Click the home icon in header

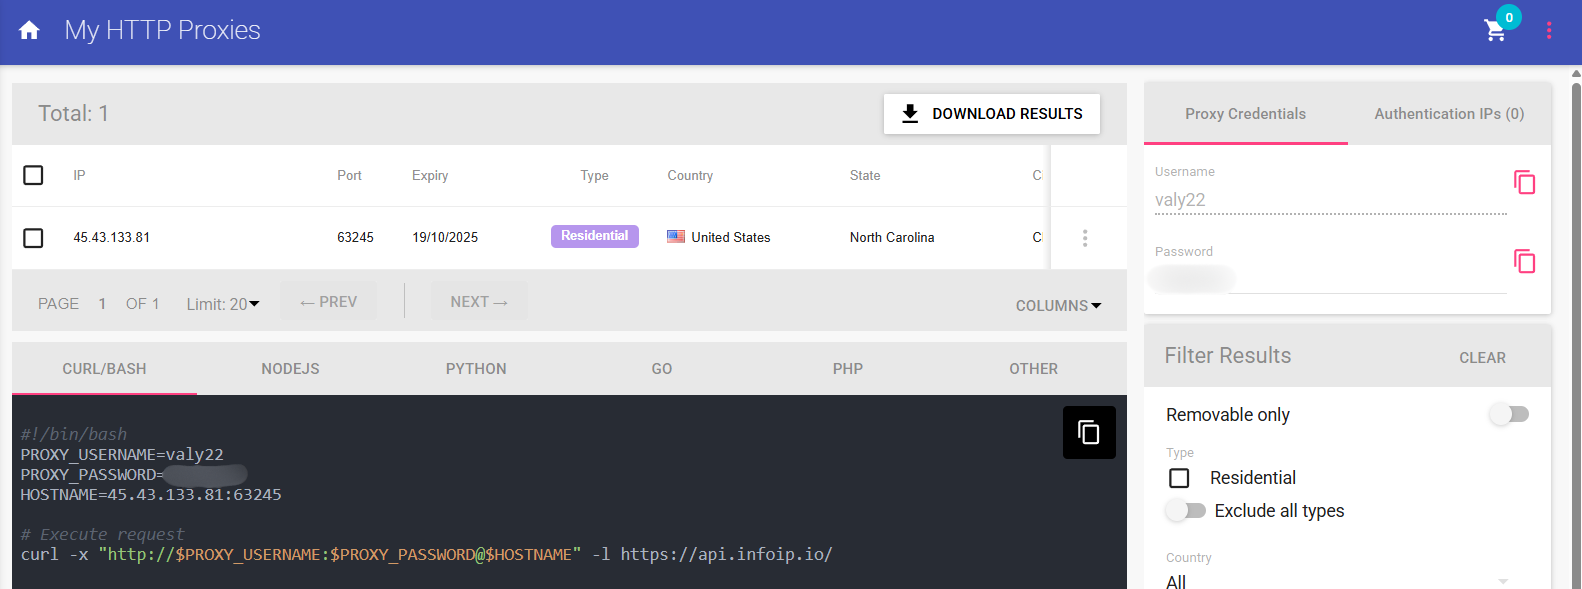[x=29, y=30]
